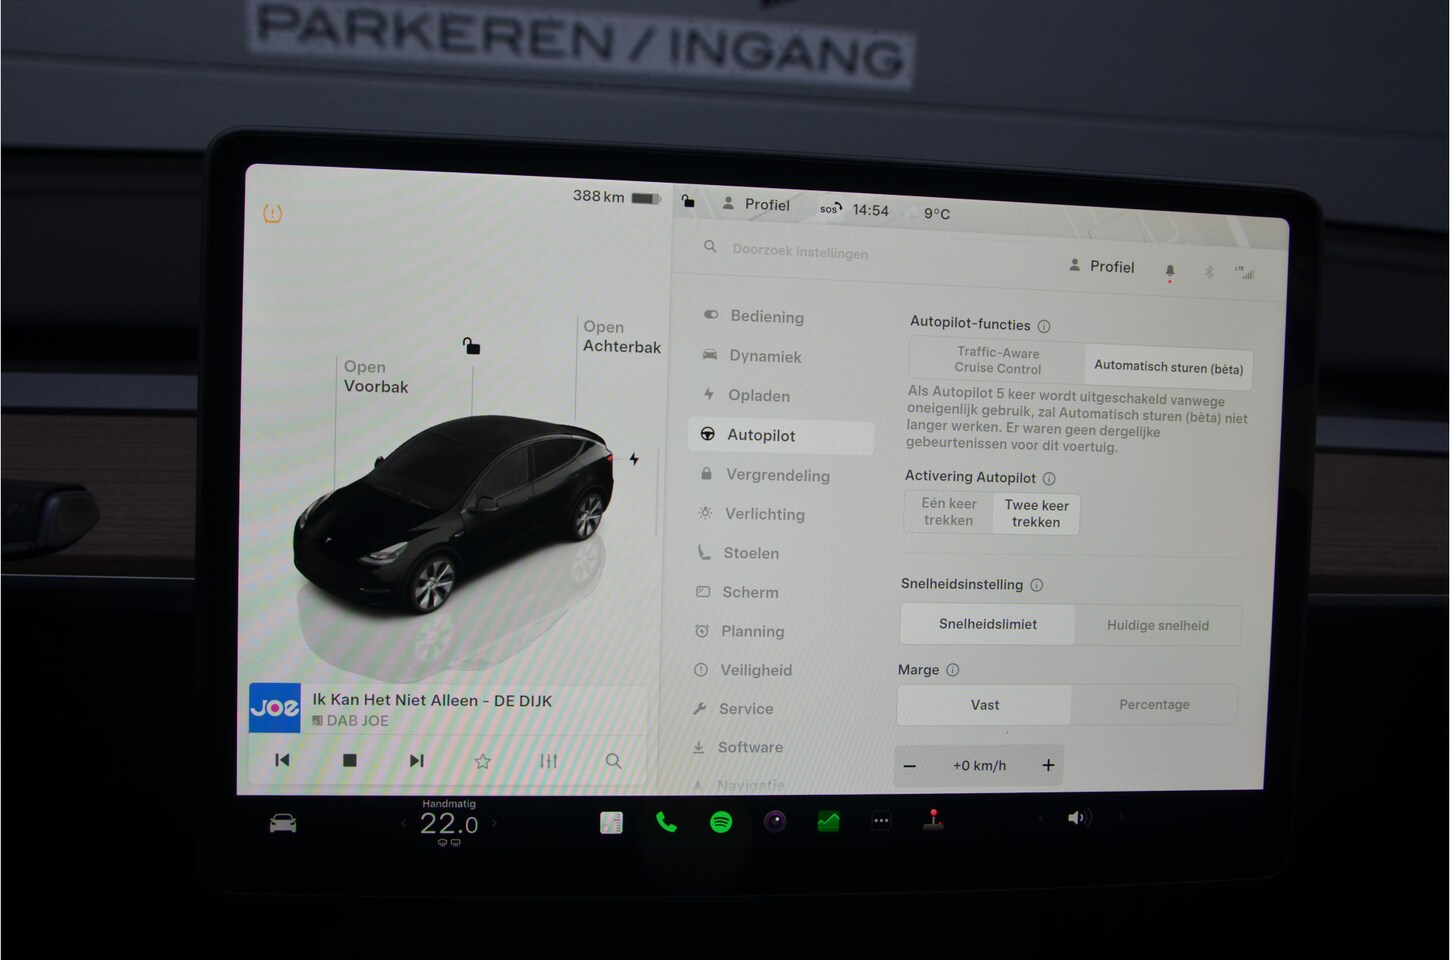Tap the volume speaker icon
1450x960 pixels.
pos(1077,818)
